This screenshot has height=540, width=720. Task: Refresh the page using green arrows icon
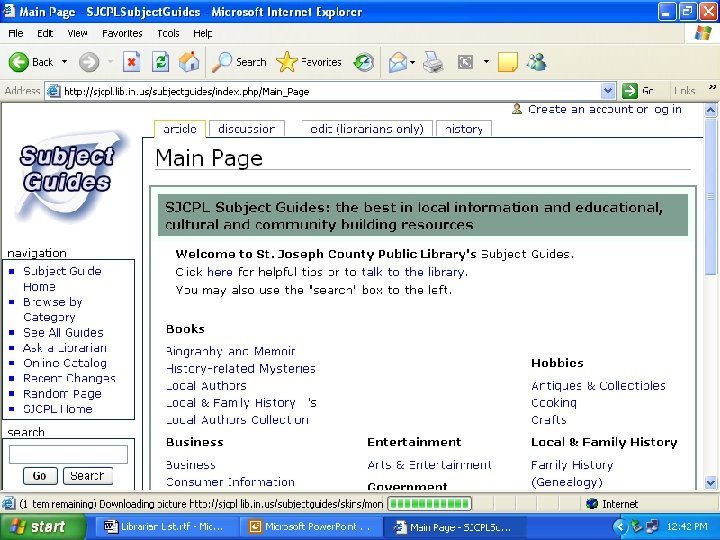[x=160, y=62]
